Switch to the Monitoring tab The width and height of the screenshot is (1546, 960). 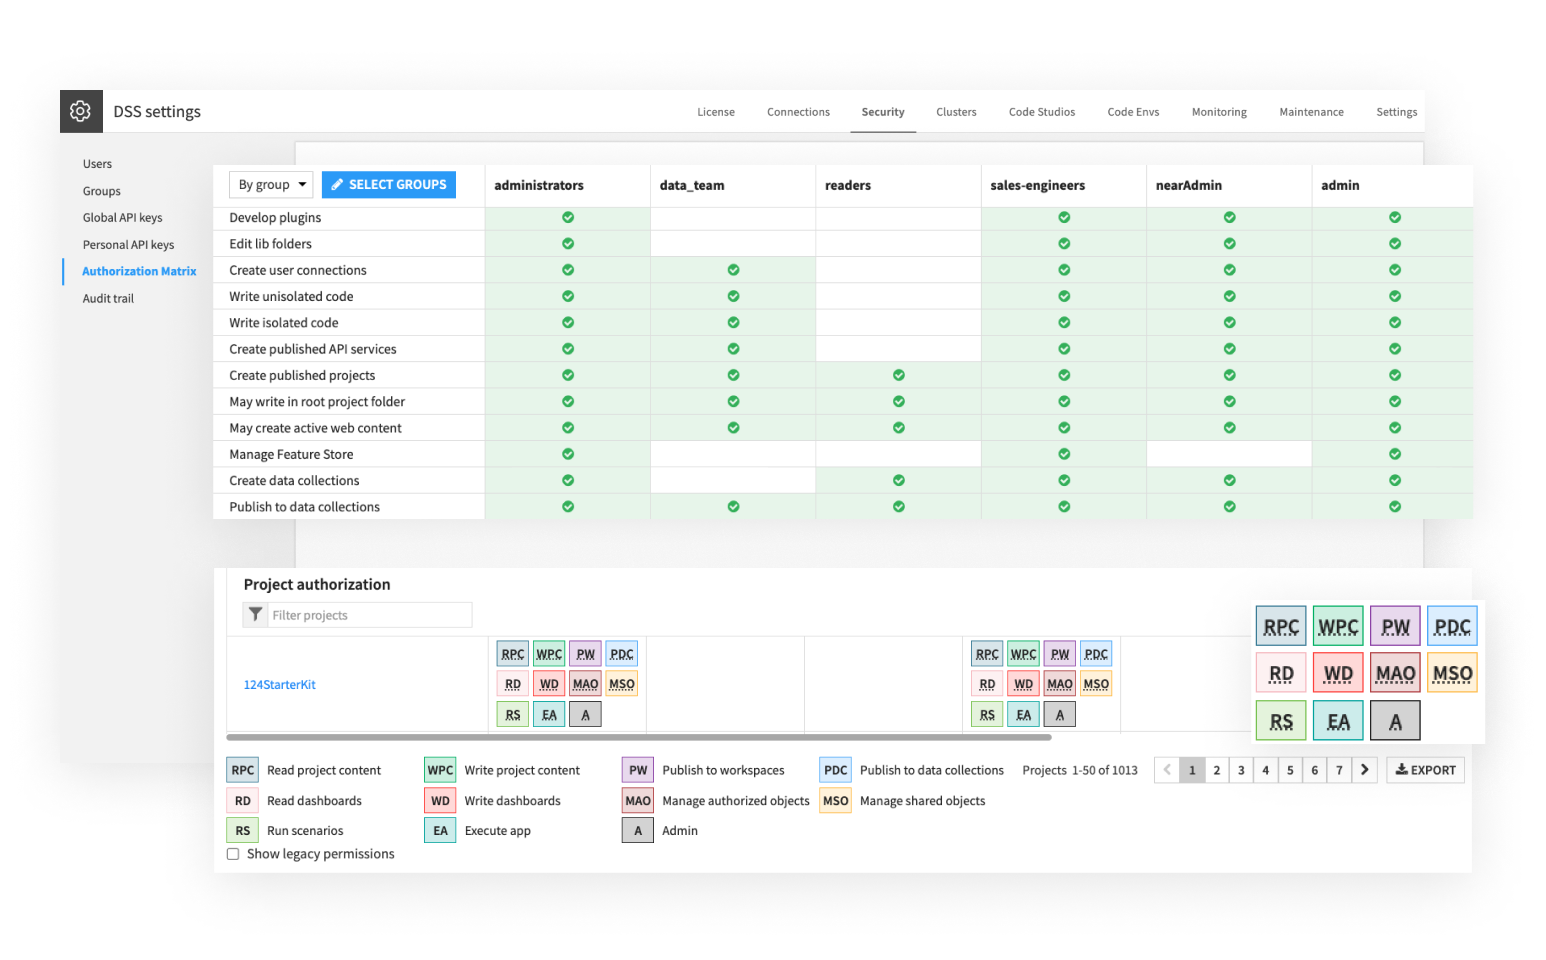pos(1219,111)
